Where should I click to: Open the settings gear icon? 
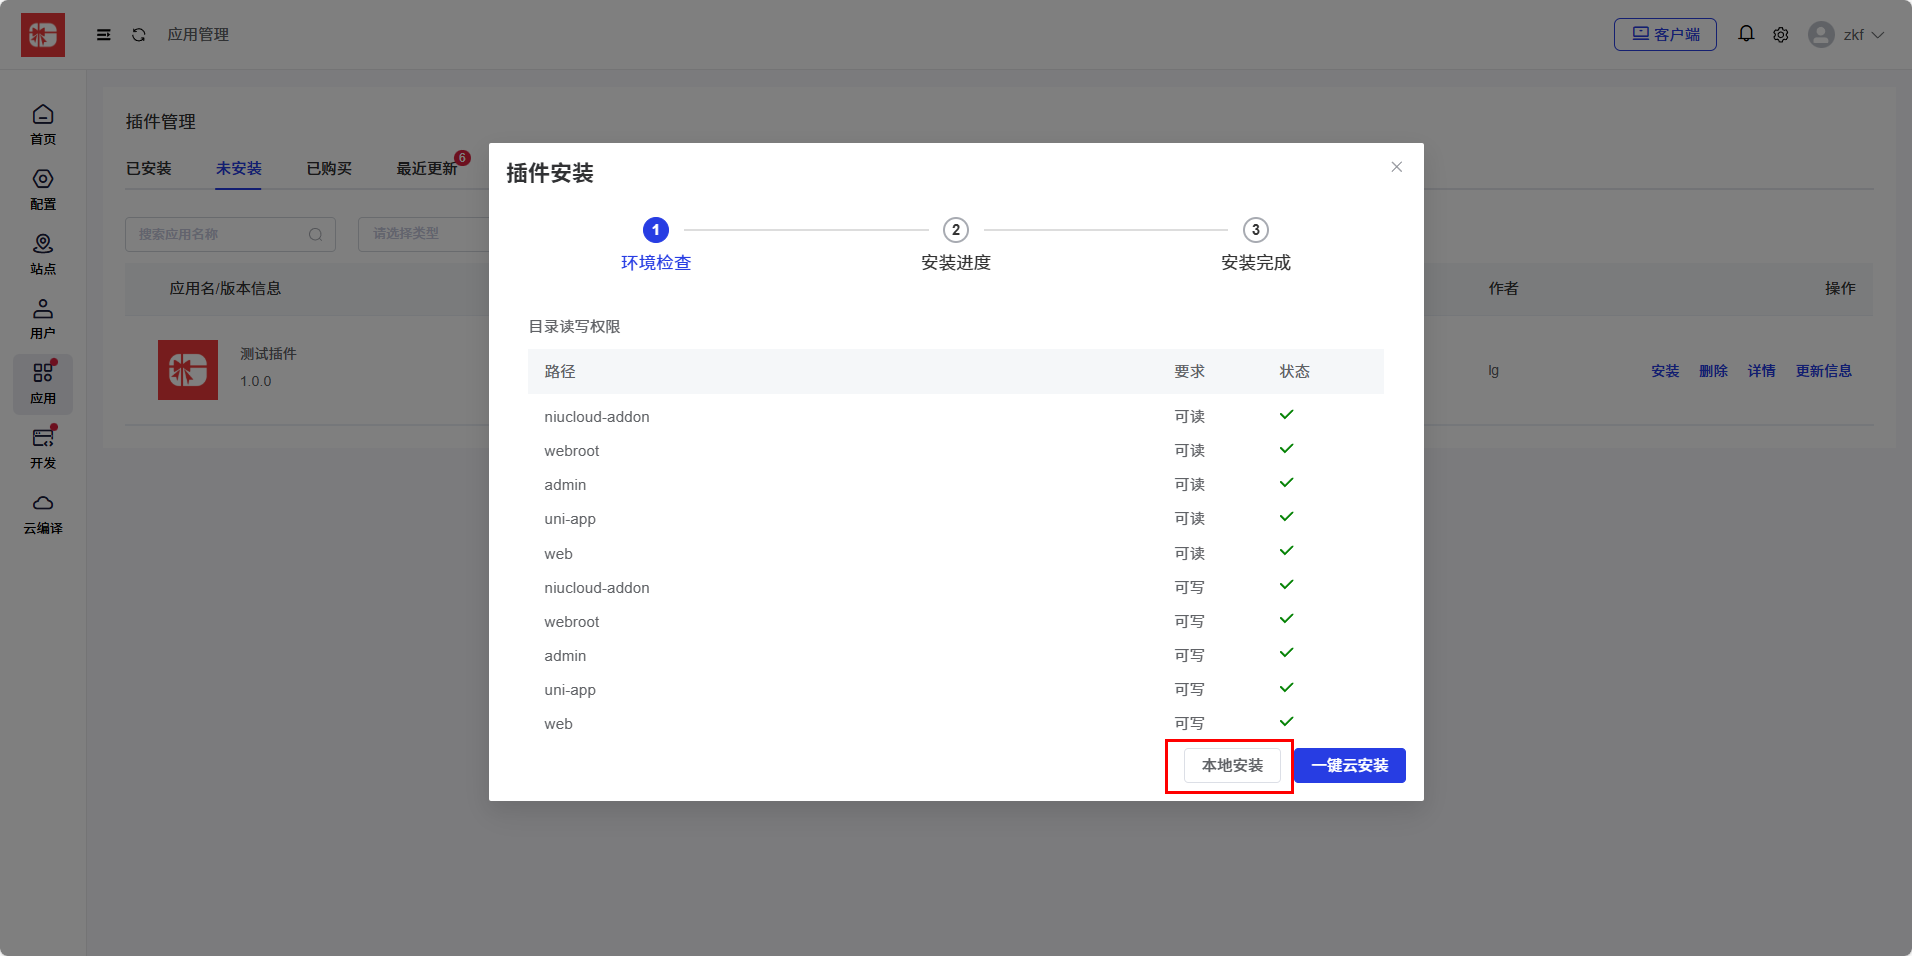(1781, 35)
